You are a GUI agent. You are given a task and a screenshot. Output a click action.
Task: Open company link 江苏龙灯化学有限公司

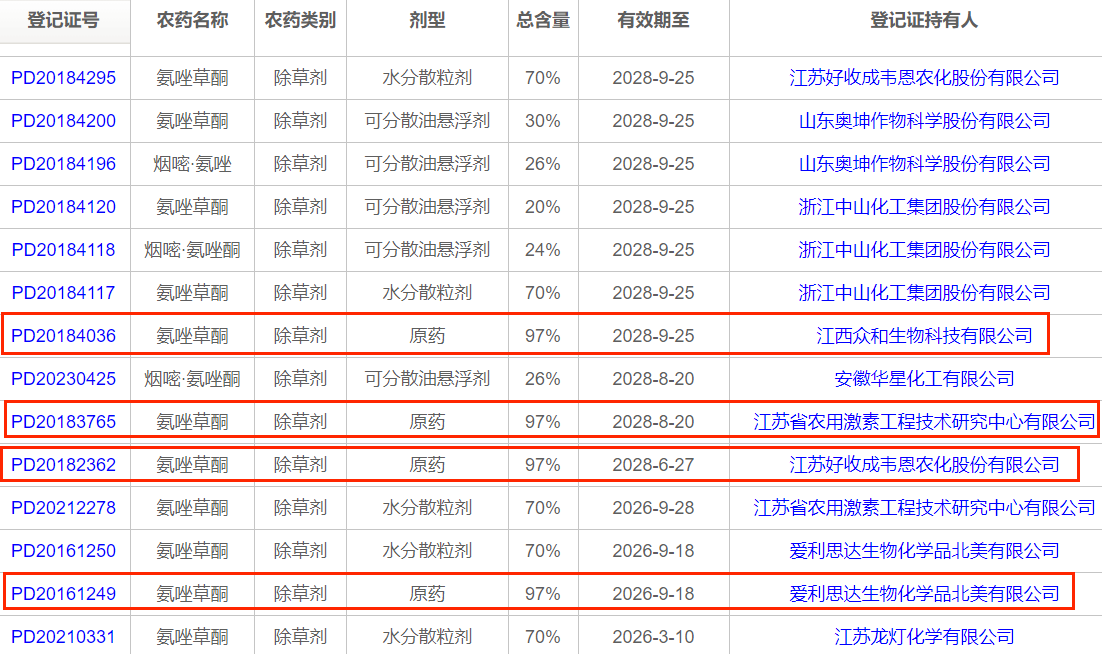924,637
